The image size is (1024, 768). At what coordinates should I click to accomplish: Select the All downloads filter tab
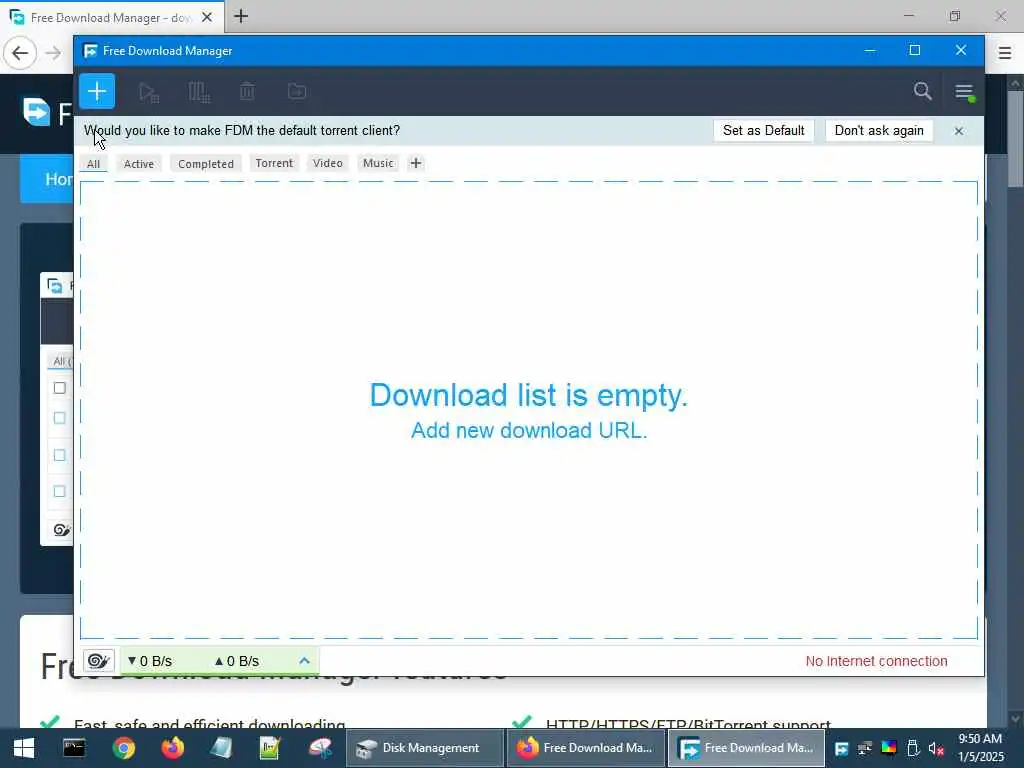[x=93, y=163]
